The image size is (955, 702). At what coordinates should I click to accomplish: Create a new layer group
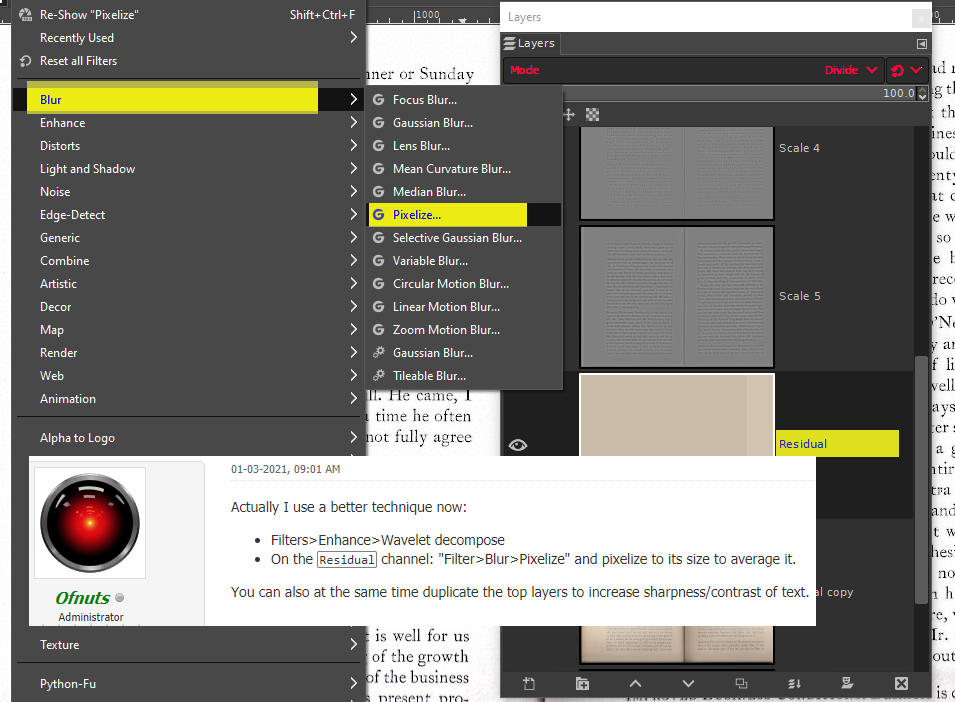(582, 684)
